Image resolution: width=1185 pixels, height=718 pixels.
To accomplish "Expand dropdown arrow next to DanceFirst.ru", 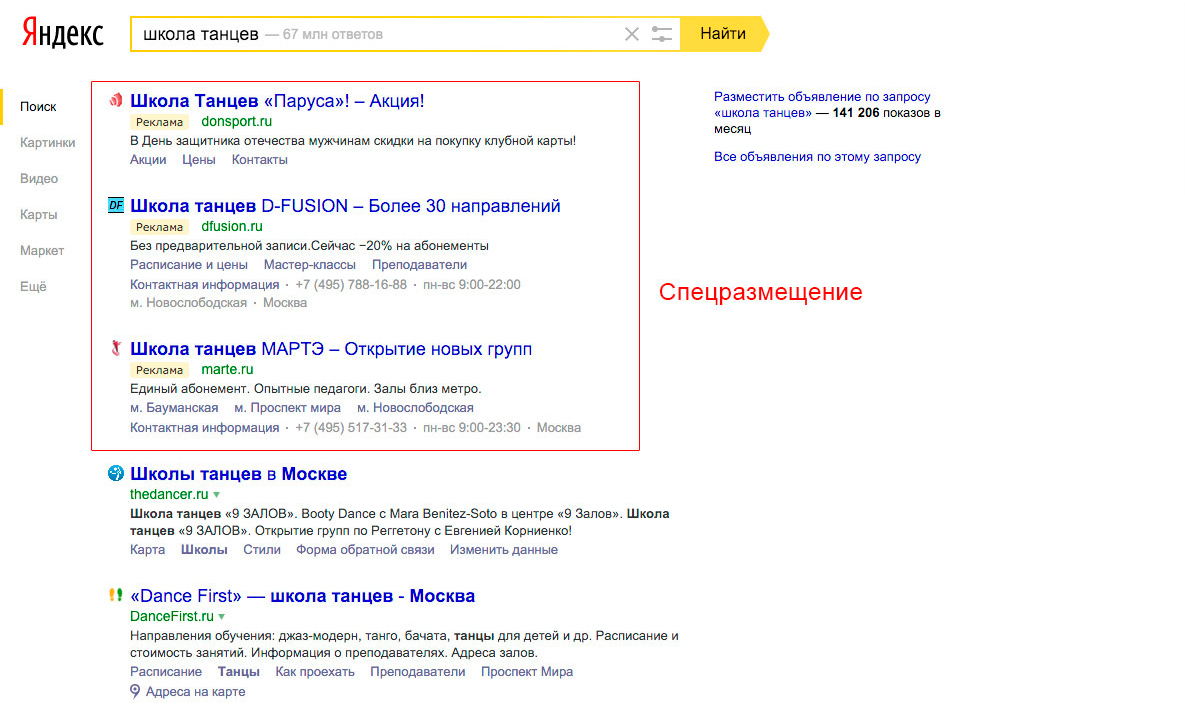I will tap(222, 617).
